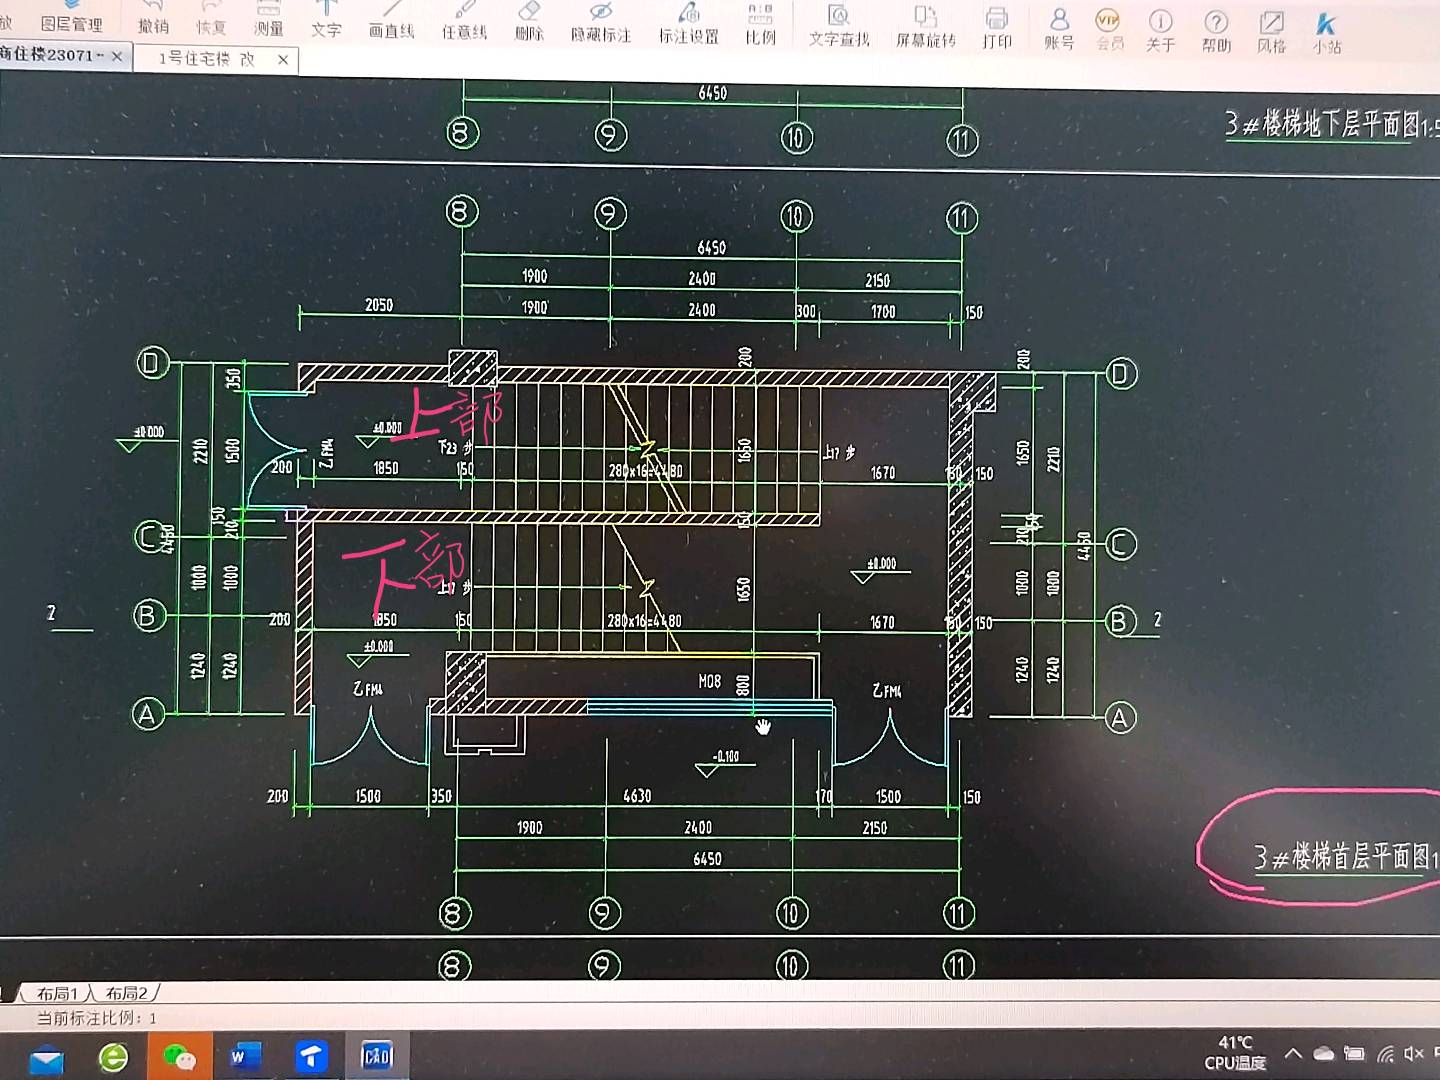
Task: Click the 4630 bottom dimension text
Action: (x=637, y=796)
